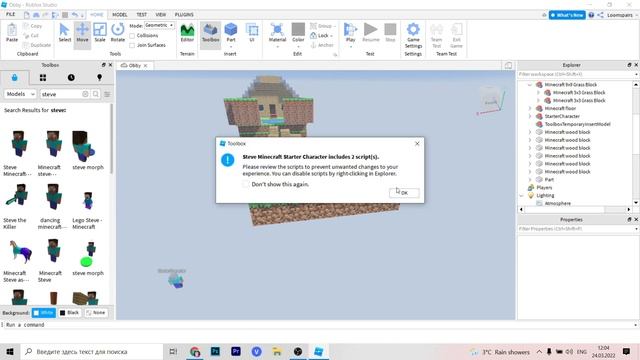This screenshot has height=360, width=640.
Task: Check Don't show this again
Action: tap(246, 184)
